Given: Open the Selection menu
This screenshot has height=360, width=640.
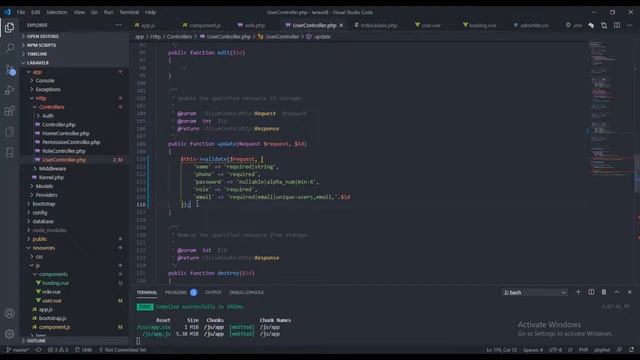Looking at the screenshot, I should point(56,12).
